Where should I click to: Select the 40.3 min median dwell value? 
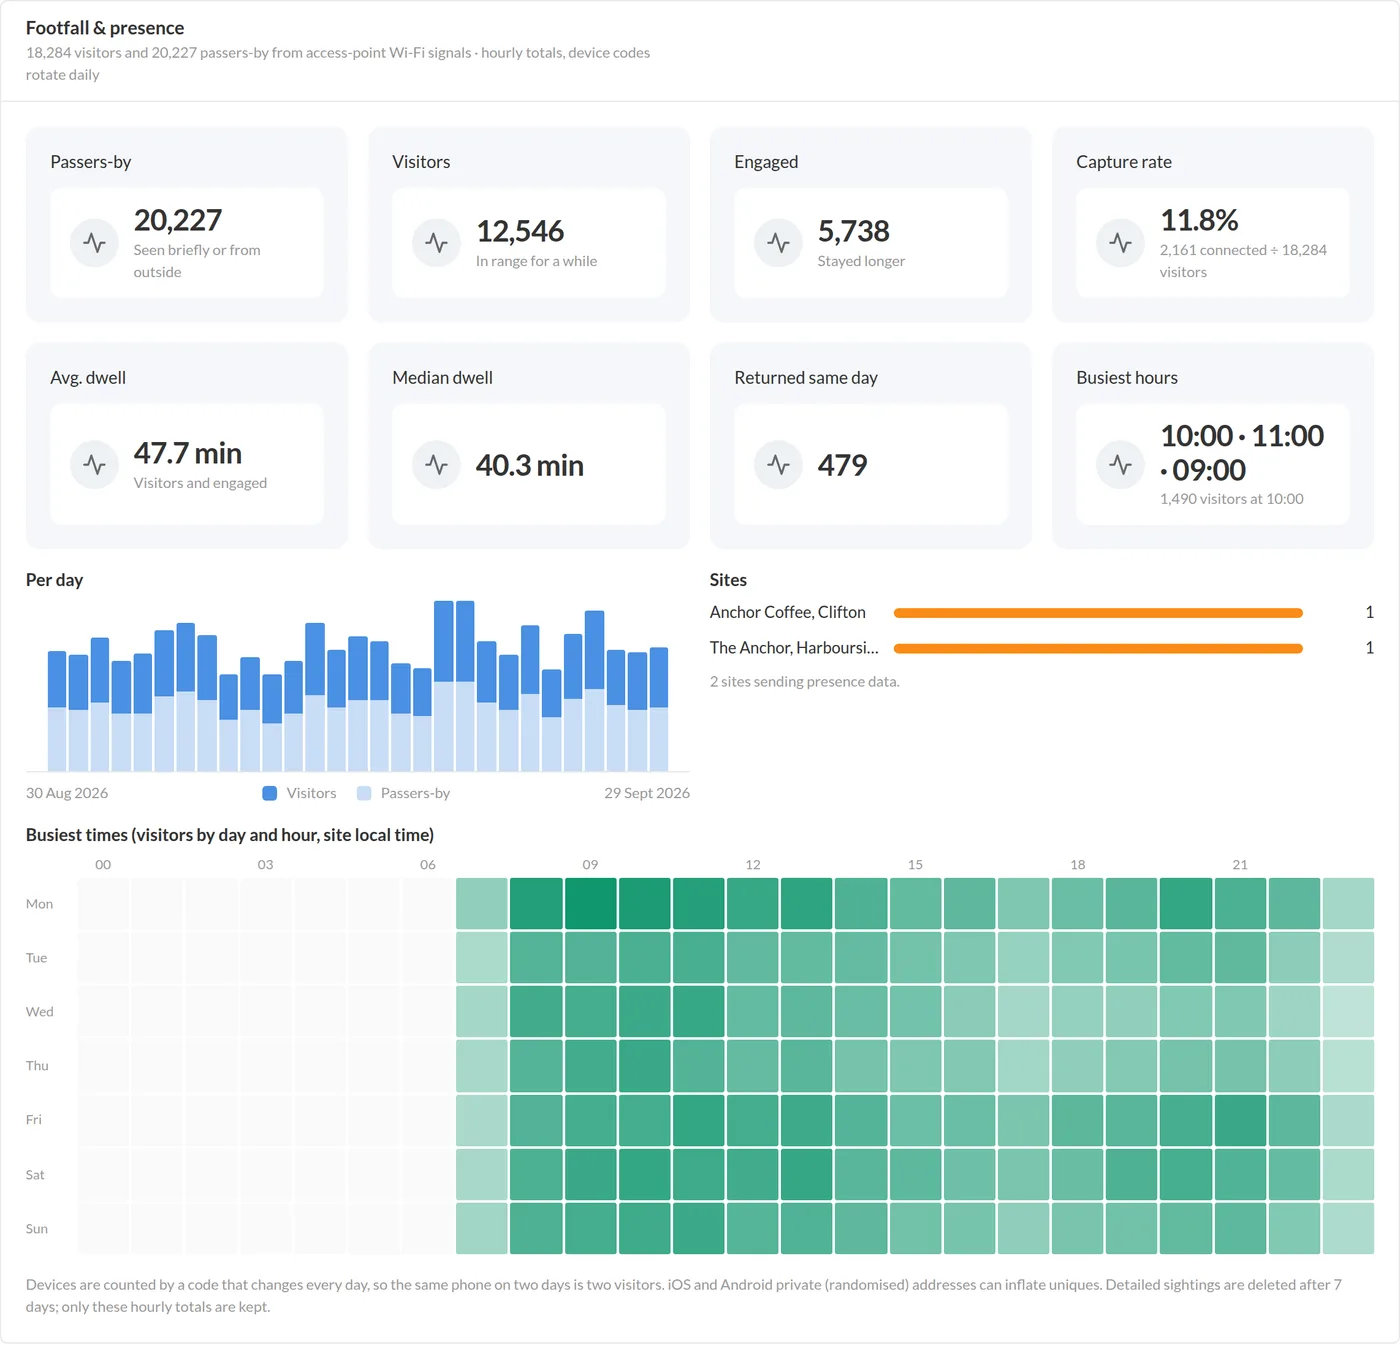530,465
